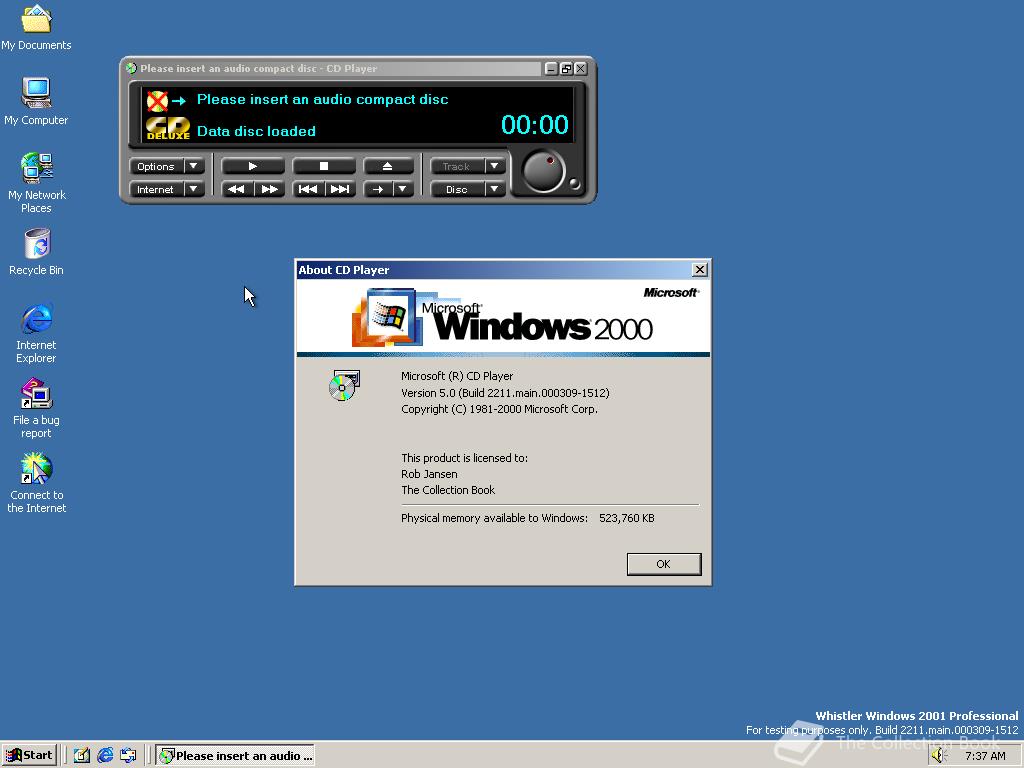Fast forward the current track
The width and height of the screenshot is (1024, 768).
point(269,189)
